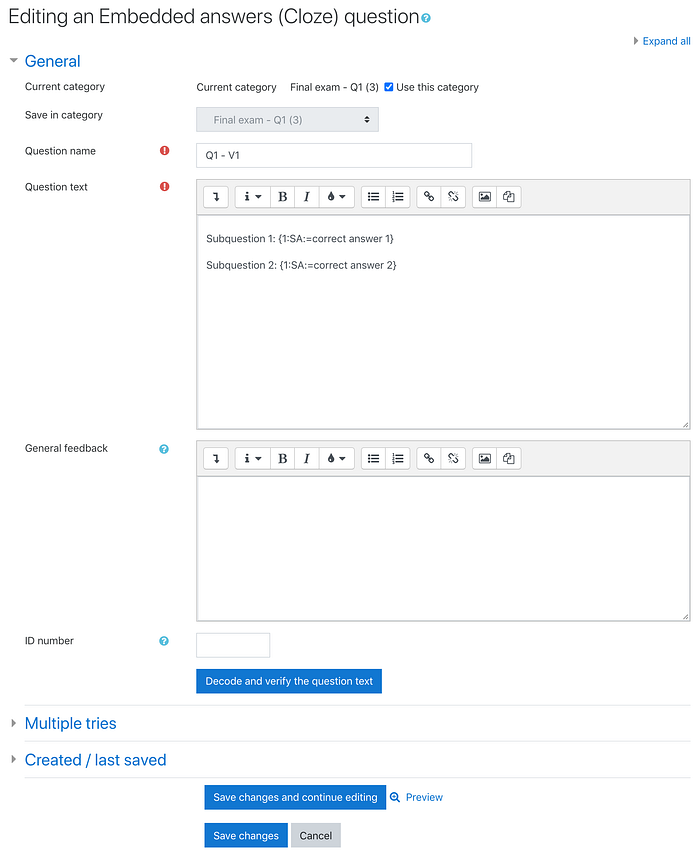Open help for ID number
The height and width of the screenshot is (853, 700).
click(x=164, y=641)
